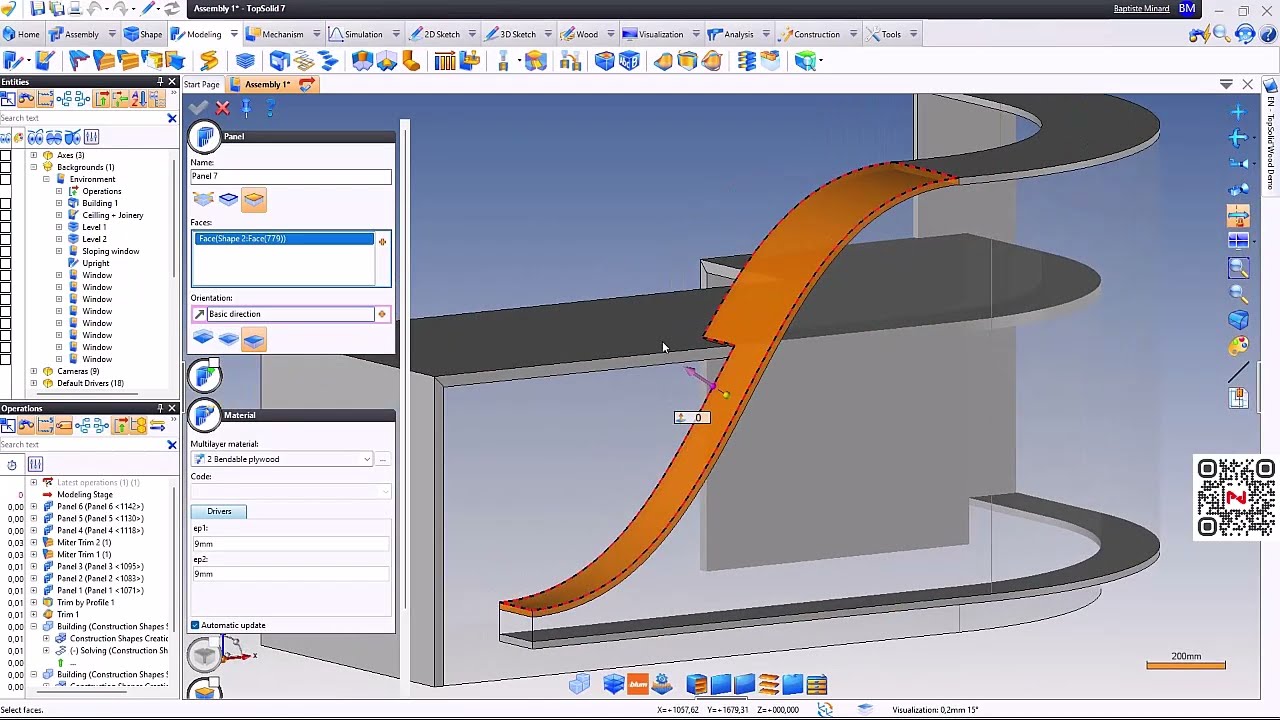1280x720 pixels.
Task: Open the Shape ribbon tab
Action: [x=143, y=34]
